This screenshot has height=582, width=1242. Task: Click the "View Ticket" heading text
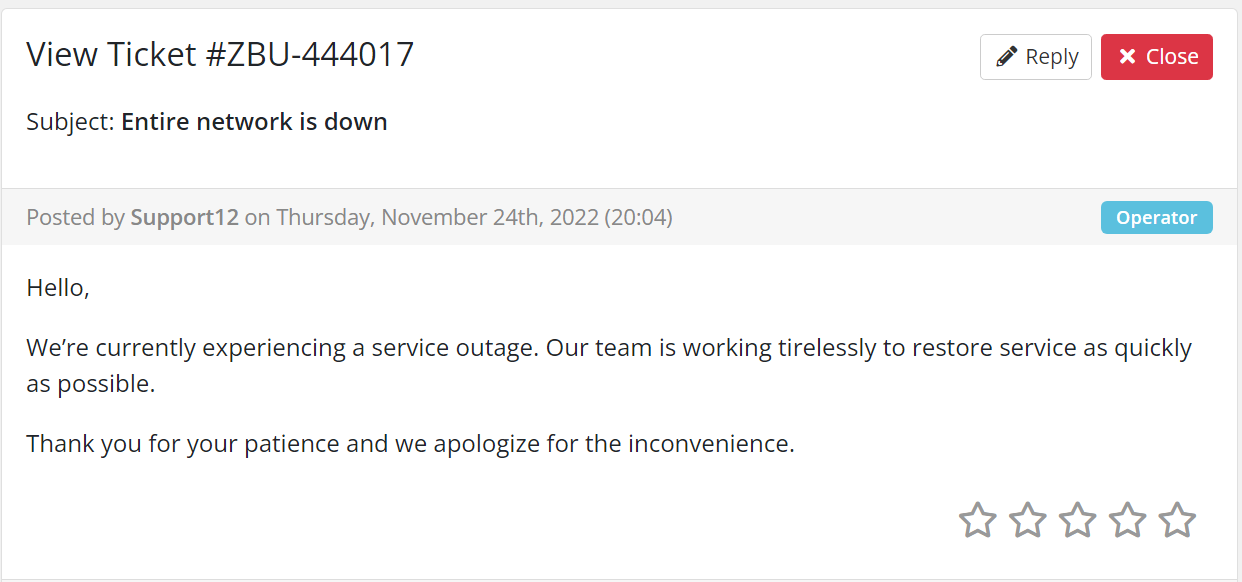click(112, 54)
